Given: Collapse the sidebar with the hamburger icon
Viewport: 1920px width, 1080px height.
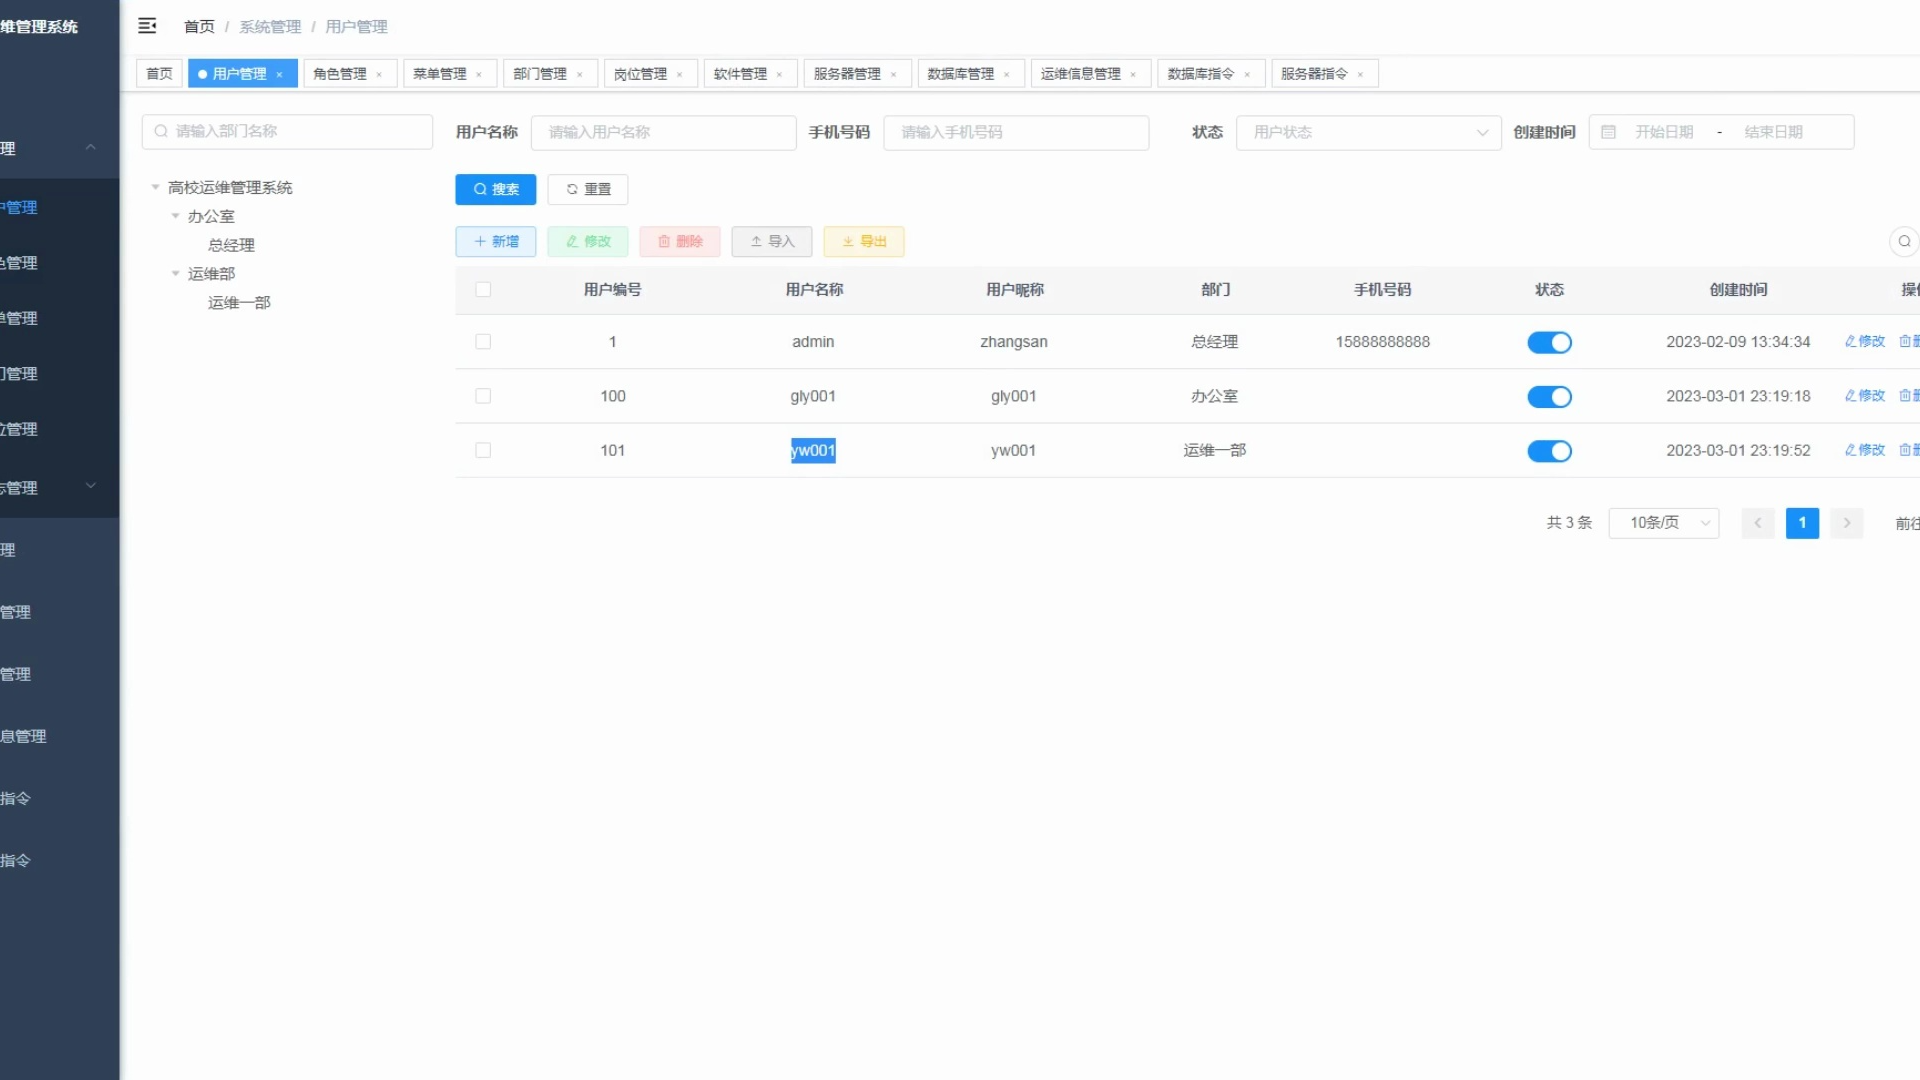Looking at the screenshot, I should (x=147, y=26).
